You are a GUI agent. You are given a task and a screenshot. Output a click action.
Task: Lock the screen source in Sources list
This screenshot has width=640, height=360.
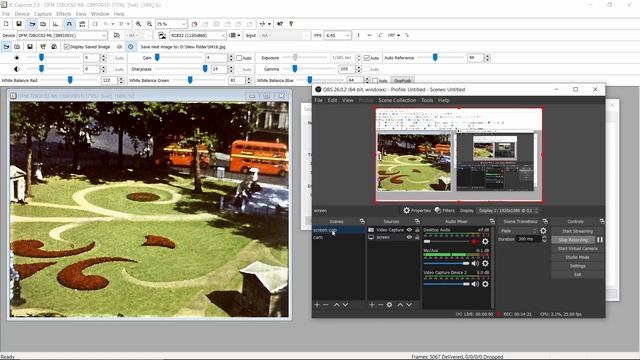(417, 237)
